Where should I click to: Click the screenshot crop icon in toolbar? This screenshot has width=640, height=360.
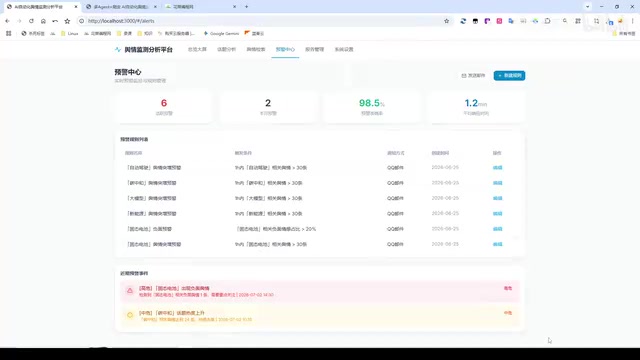[596, 21]
